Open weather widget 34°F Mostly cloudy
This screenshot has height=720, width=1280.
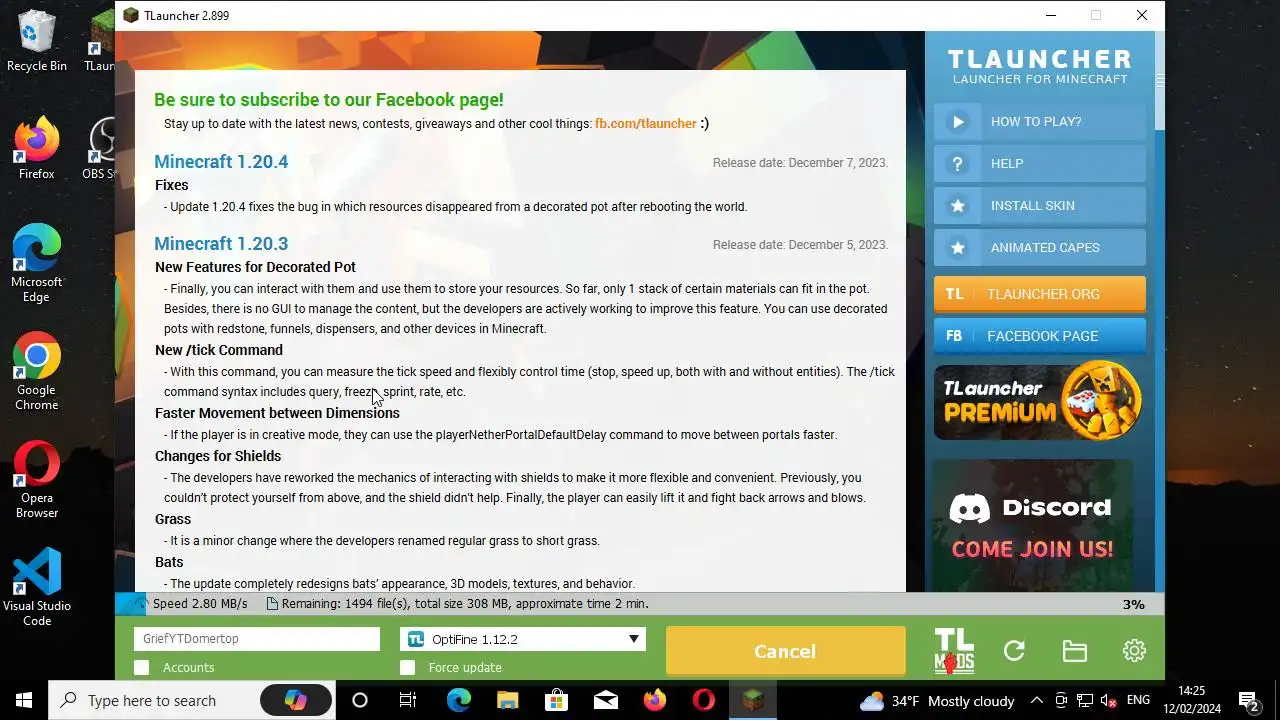tap(937, 700)
